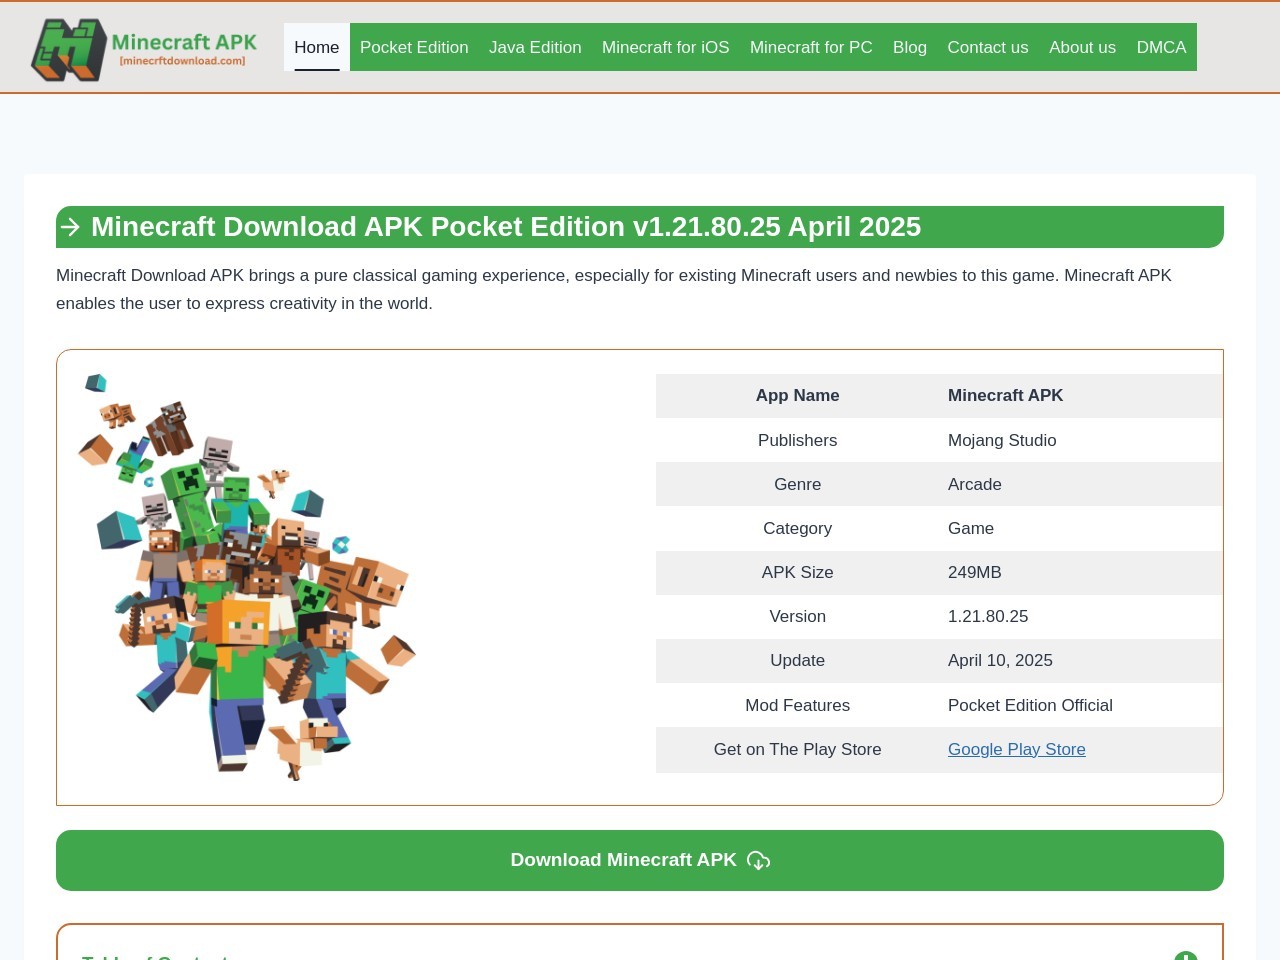Click the cloud download icon
The width and height of the screenshot is (1280, 960).
click(x=758, y=861)
